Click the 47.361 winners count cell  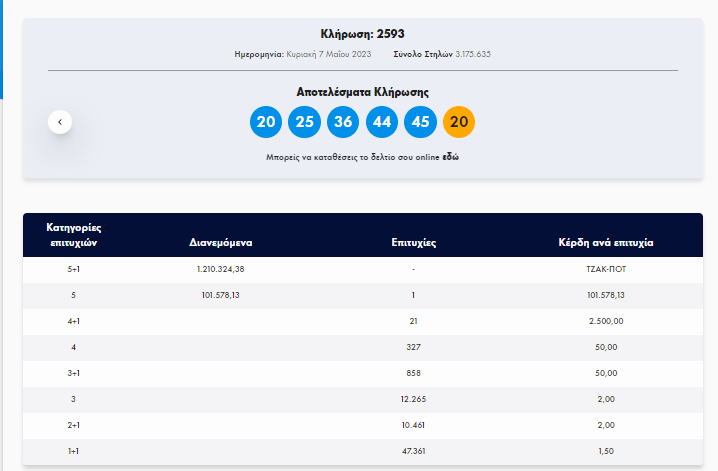coord(412,451)
